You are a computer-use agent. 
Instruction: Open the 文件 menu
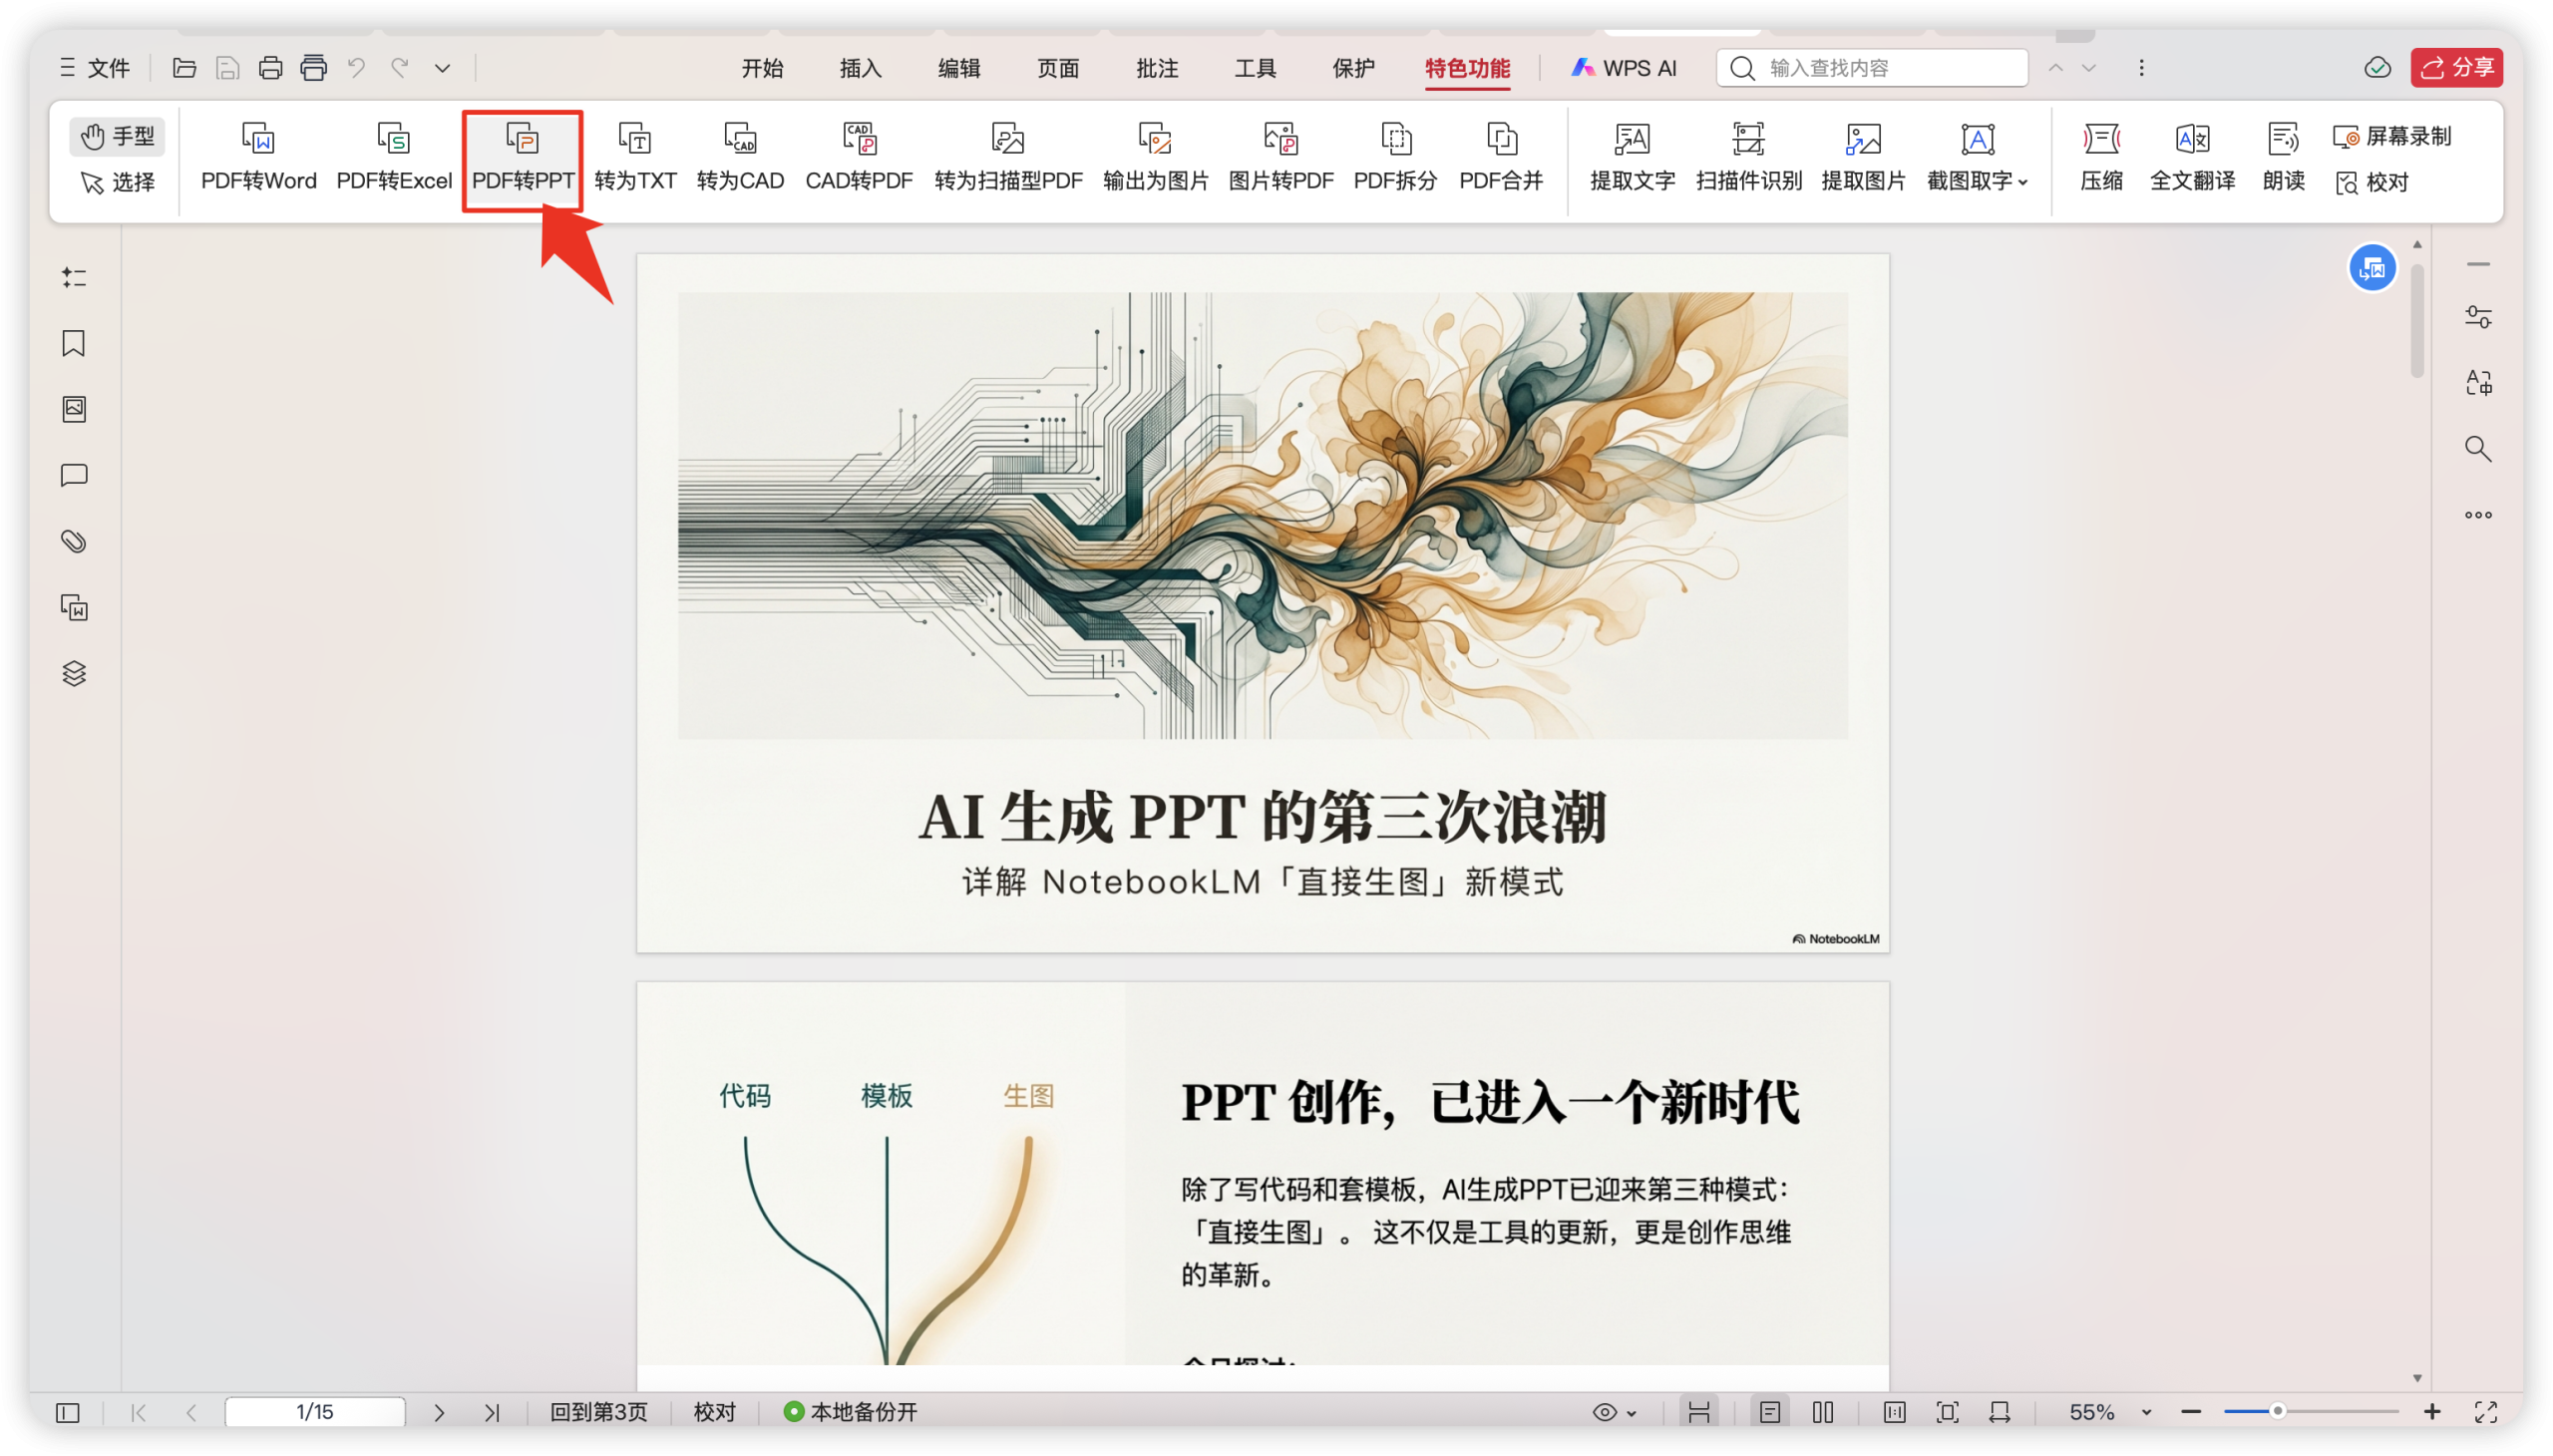coord(93,68)
